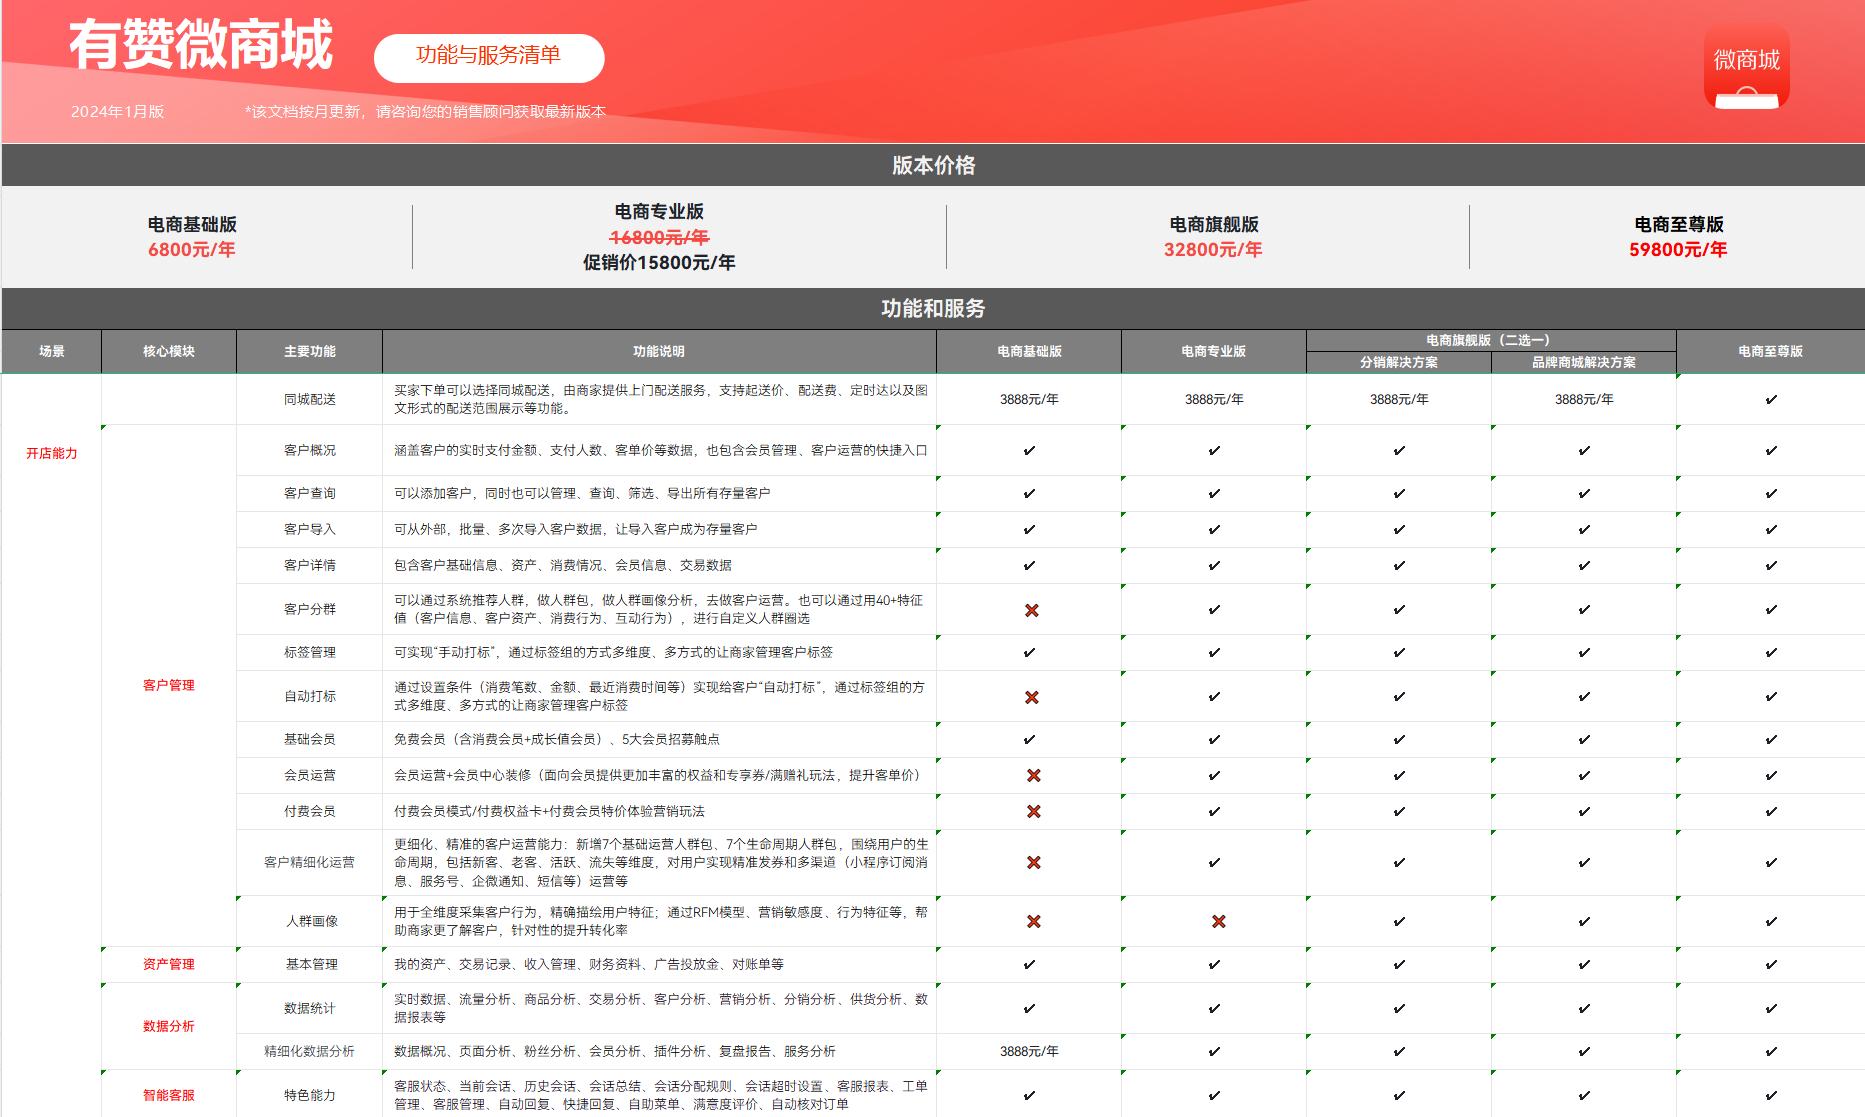The image size is (1865, 1117).
Task: Click the 功能与服务清单 pill button
Action: (489, 58)
